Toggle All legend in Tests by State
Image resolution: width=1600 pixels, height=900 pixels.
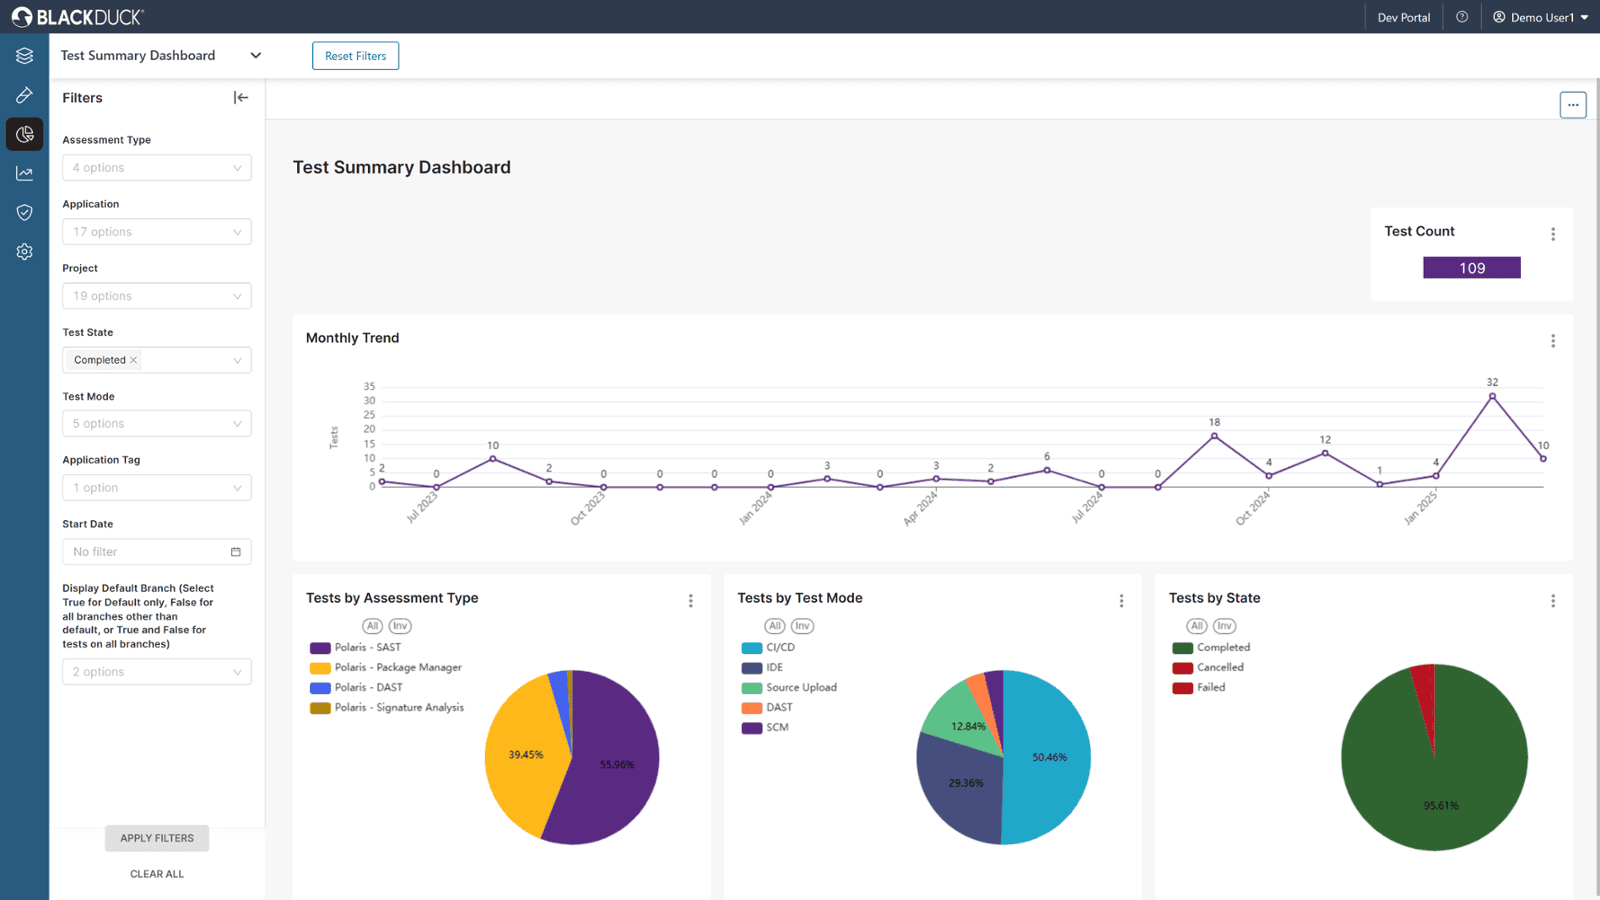pyautogui.click(x=1197, y=626)
